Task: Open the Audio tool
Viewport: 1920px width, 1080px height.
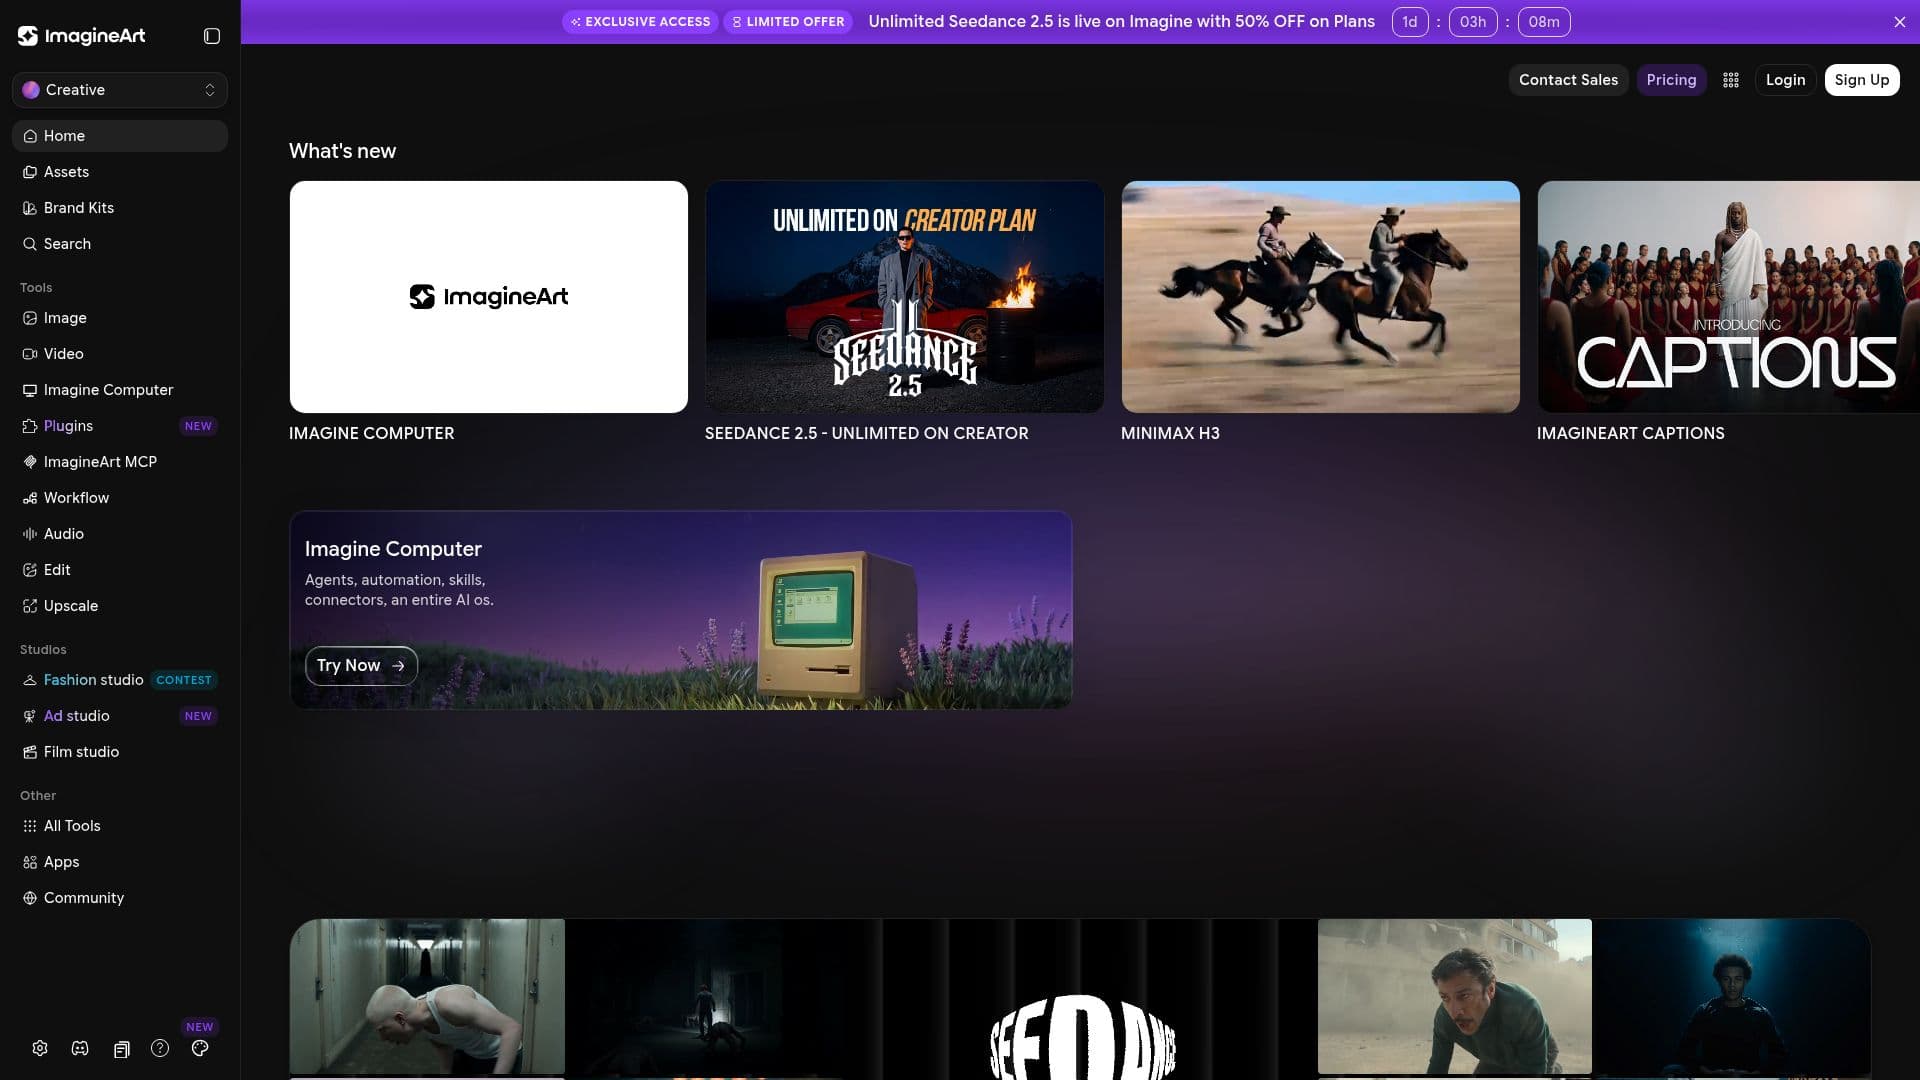Action: coord(120,534)
